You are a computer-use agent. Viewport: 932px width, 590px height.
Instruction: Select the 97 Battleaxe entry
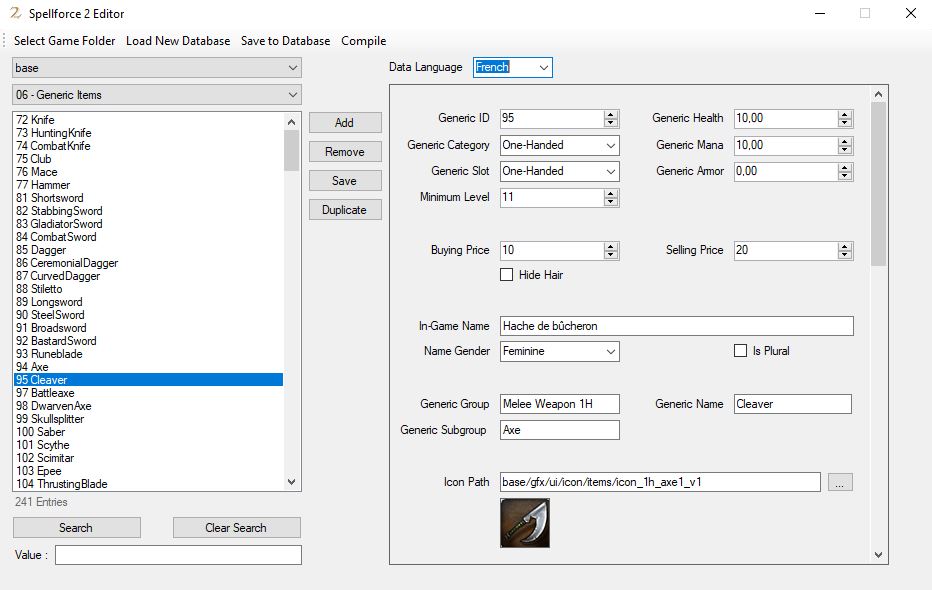click(149, 393)
